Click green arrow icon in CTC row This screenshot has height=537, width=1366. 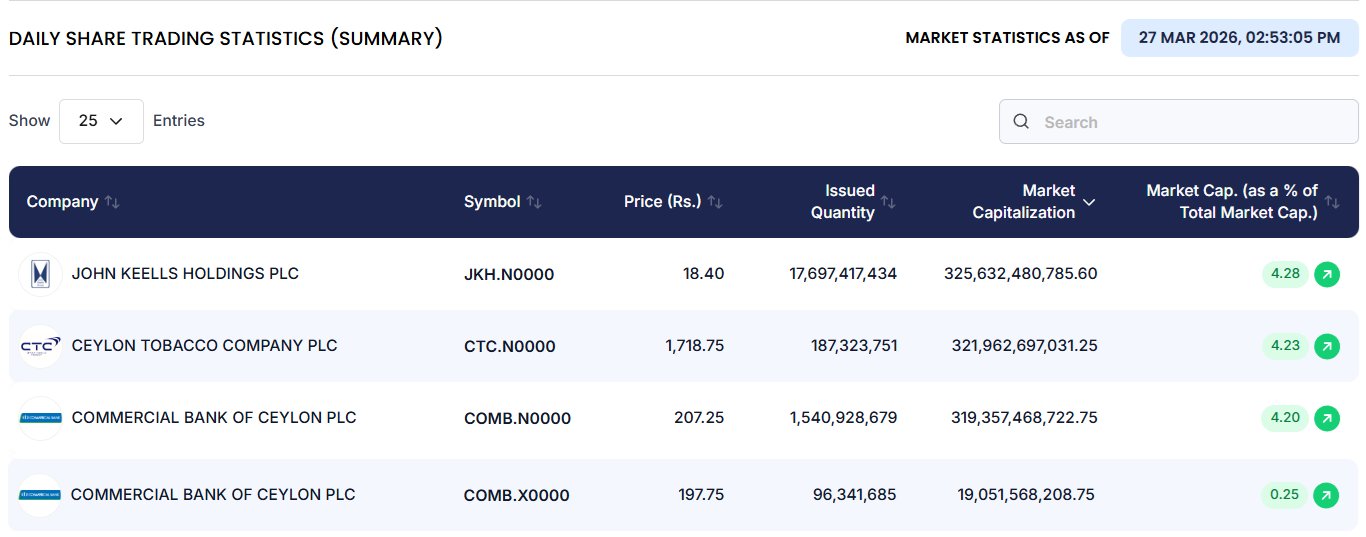[x=1326, y=346]
